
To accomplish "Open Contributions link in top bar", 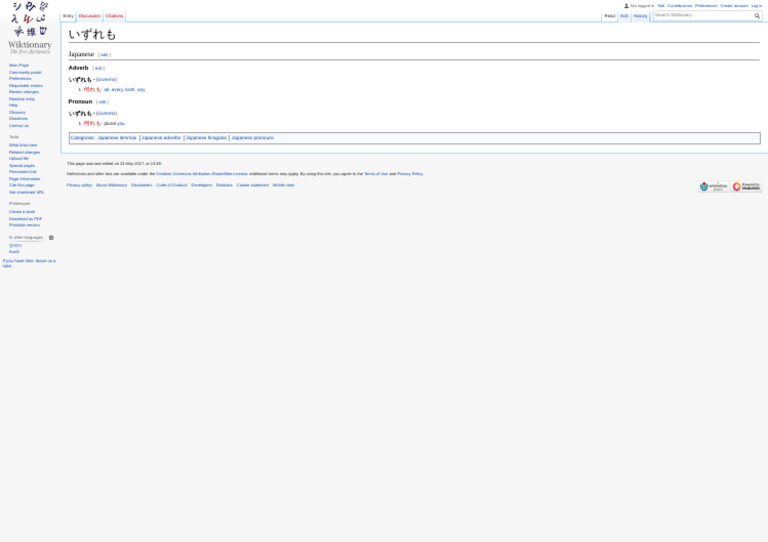I will [x=680, y=6].
